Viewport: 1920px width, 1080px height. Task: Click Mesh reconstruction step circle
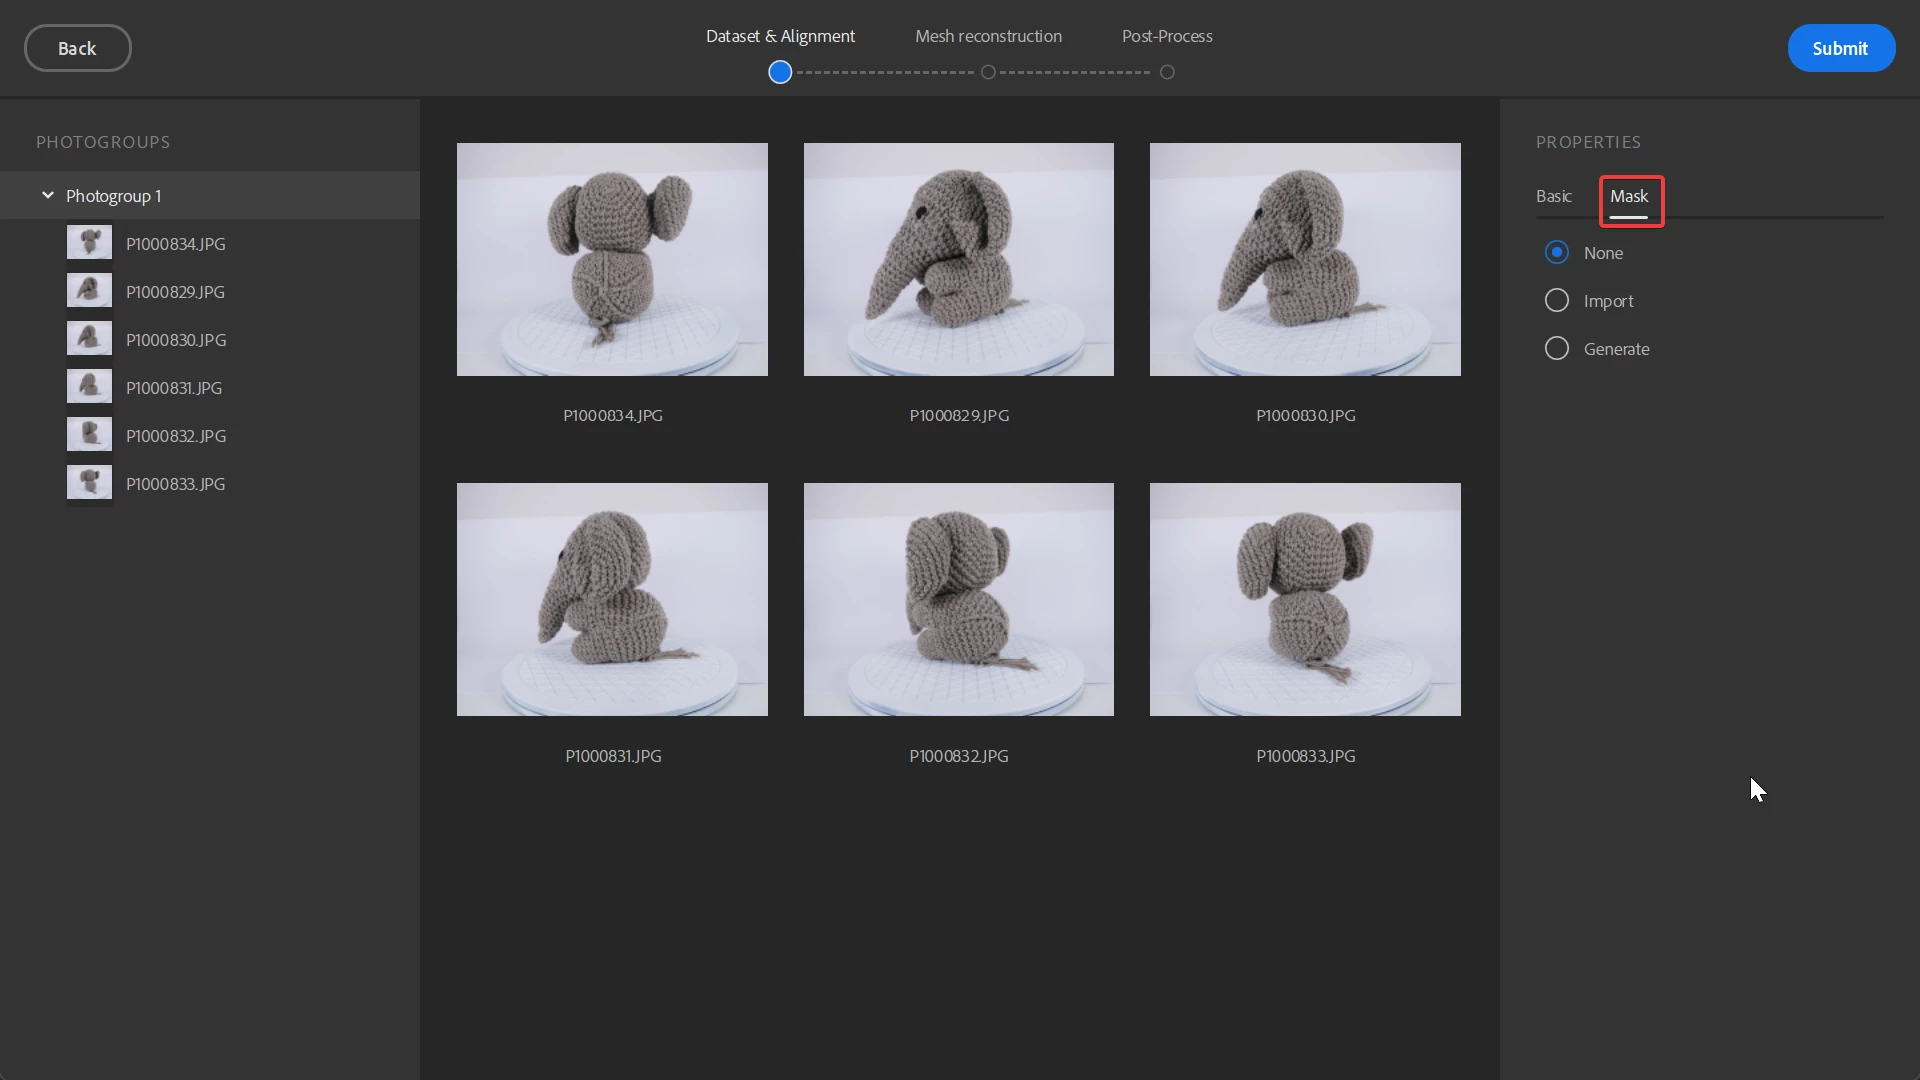[988, 72]
